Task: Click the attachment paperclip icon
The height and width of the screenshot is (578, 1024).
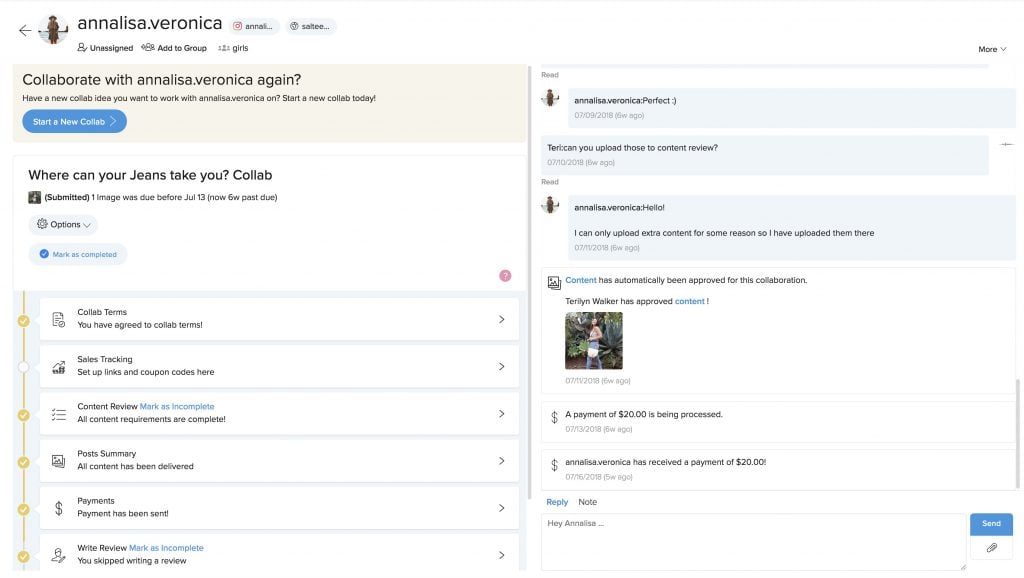Action: [x=991, y=548]
